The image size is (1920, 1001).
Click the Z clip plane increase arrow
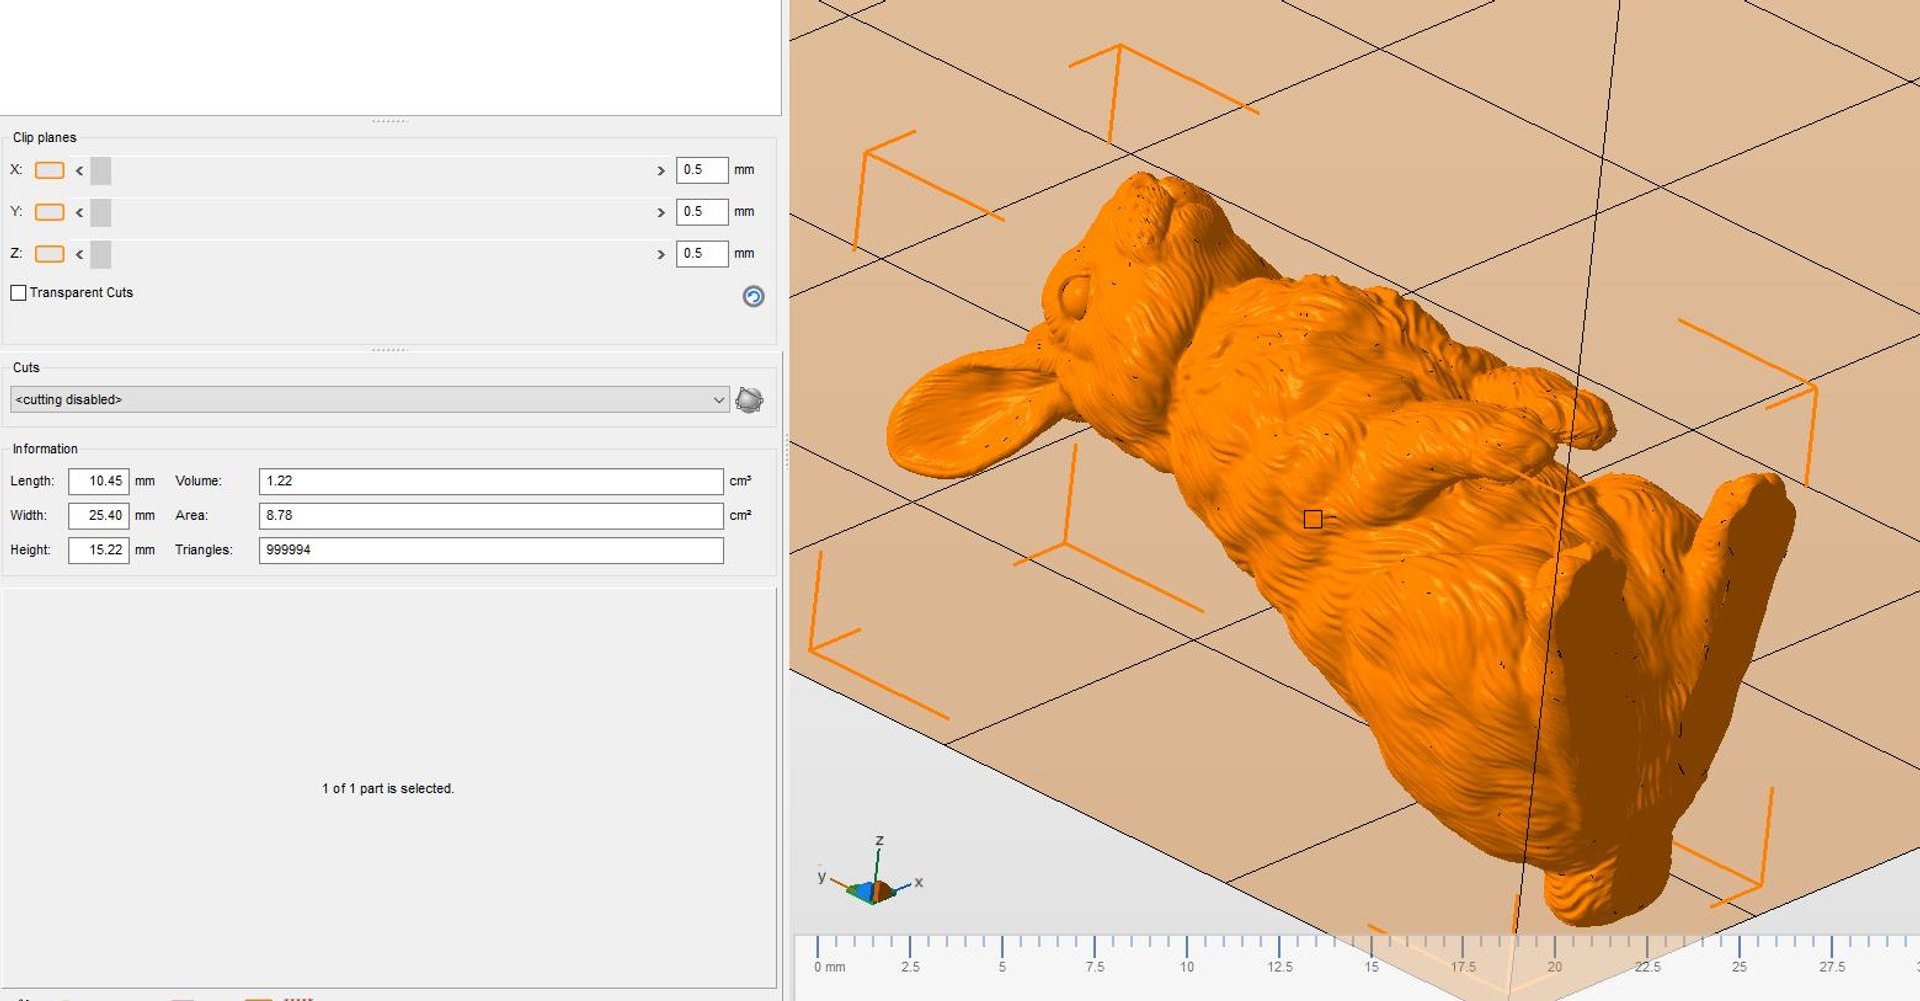coord(660,255)
